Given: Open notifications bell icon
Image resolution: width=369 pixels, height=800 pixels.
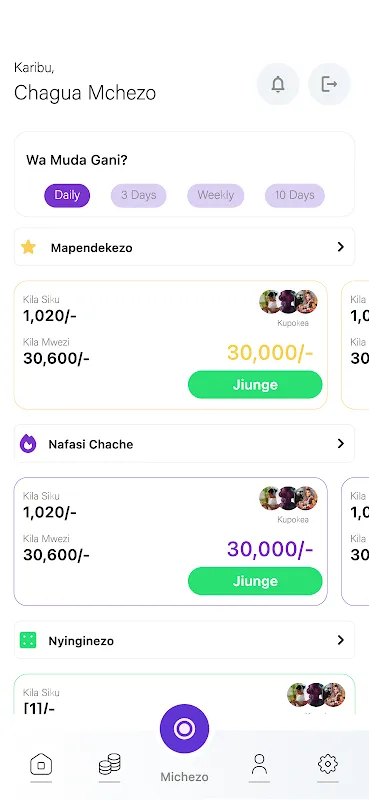Looking at the screenshot, I should 278,84.
